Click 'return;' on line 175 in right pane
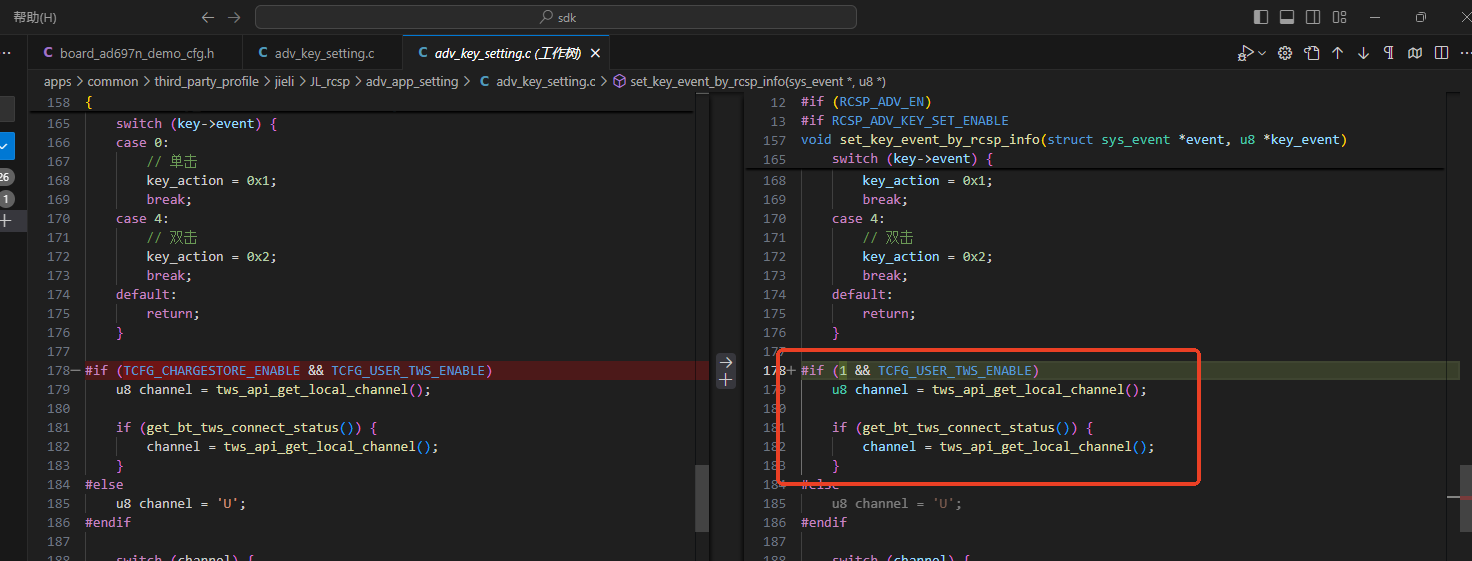 click(x=889, y=313)
